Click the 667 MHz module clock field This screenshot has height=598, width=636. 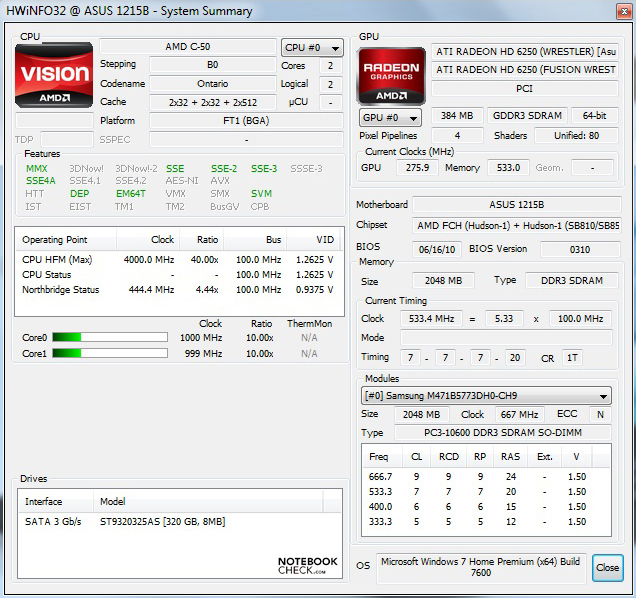[x=519, y=415]
